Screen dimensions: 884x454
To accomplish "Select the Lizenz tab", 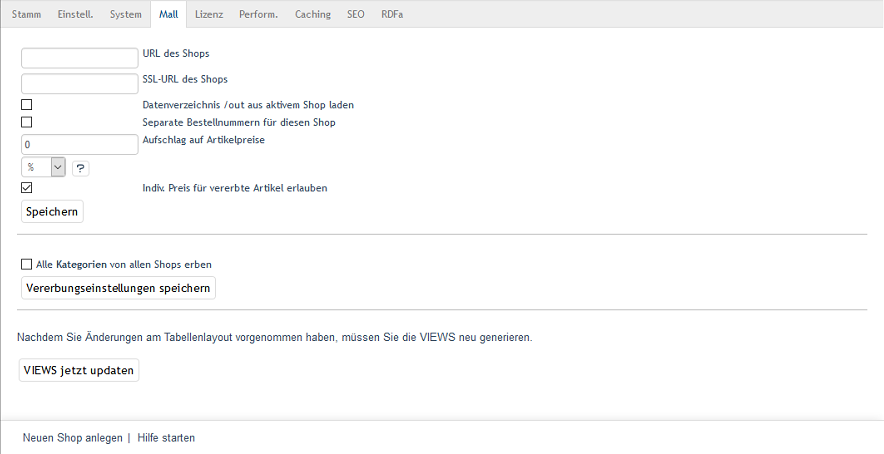I will click(209, 15).
